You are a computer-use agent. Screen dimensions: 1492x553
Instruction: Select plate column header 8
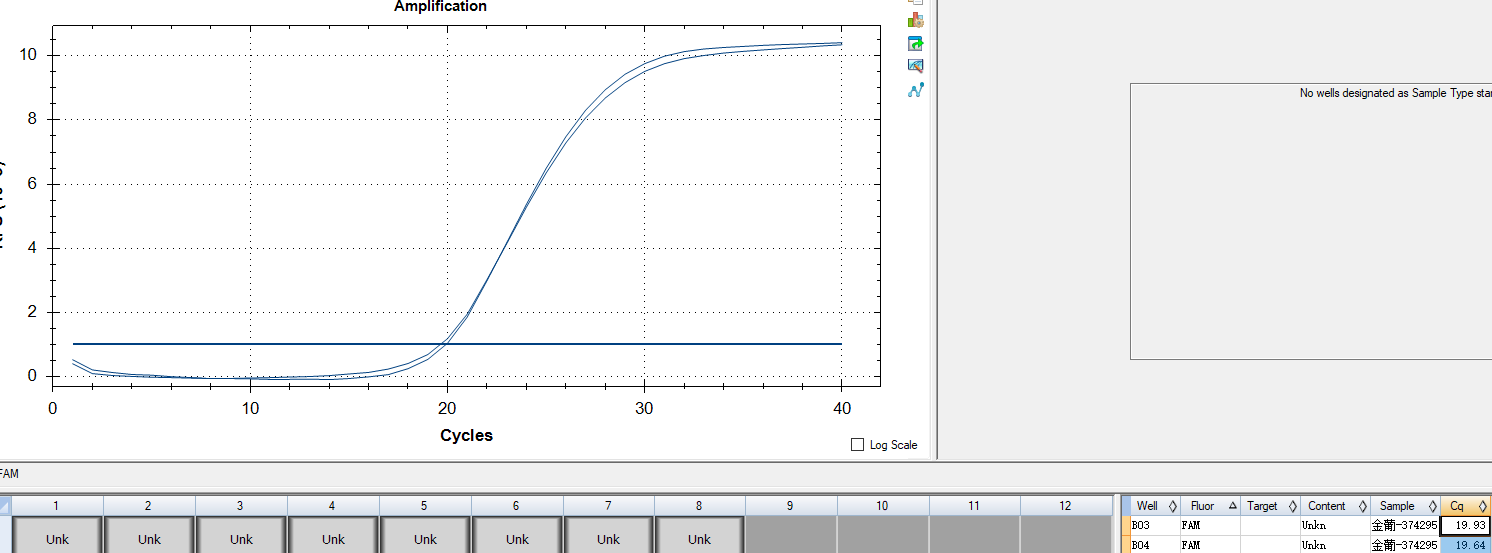point(700,506)
